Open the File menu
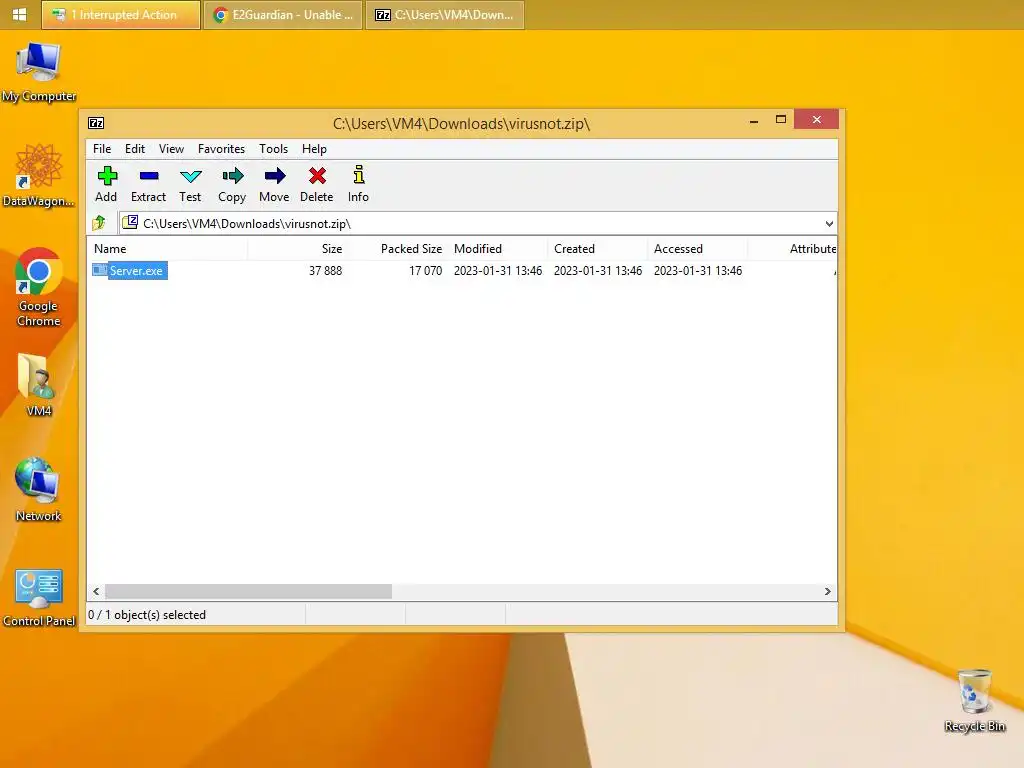 pos(102,149)
